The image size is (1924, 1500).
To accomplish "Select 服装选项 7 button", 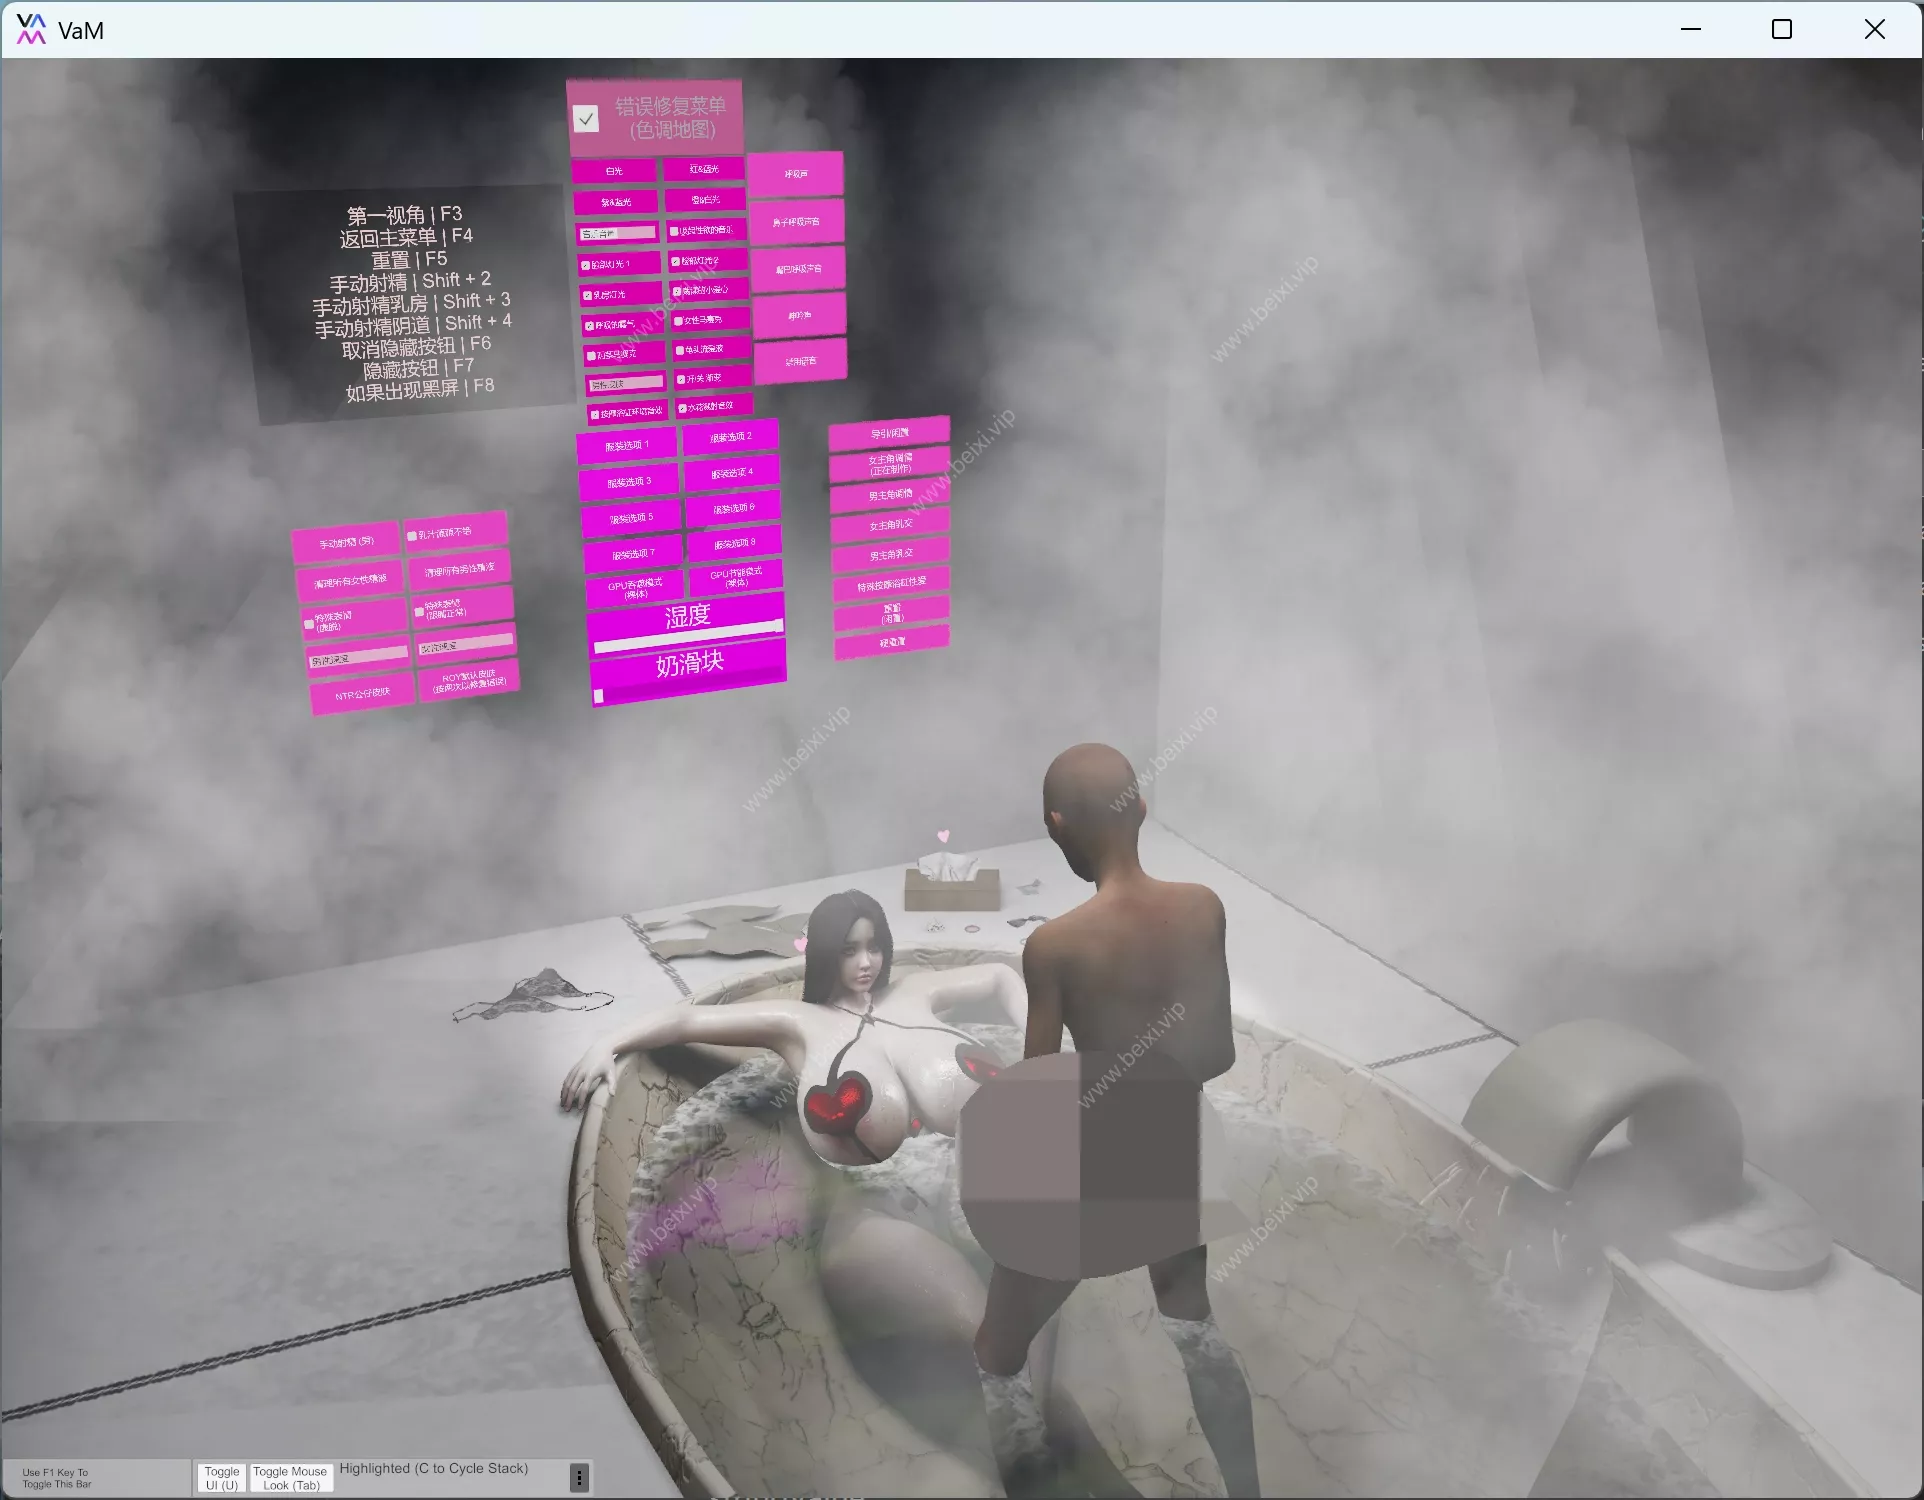I will (x=633, y=554).
